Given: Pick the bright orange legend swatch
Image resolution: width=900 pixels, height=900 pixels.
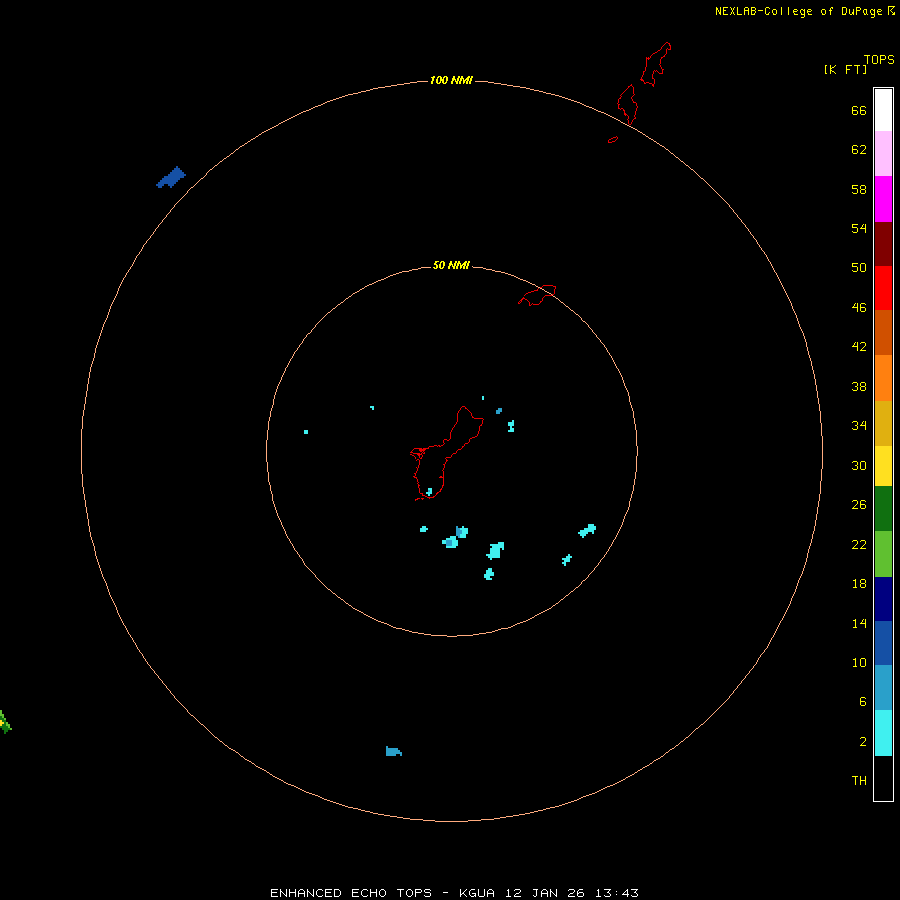Looking at the screenshot, I should [883, 378].
